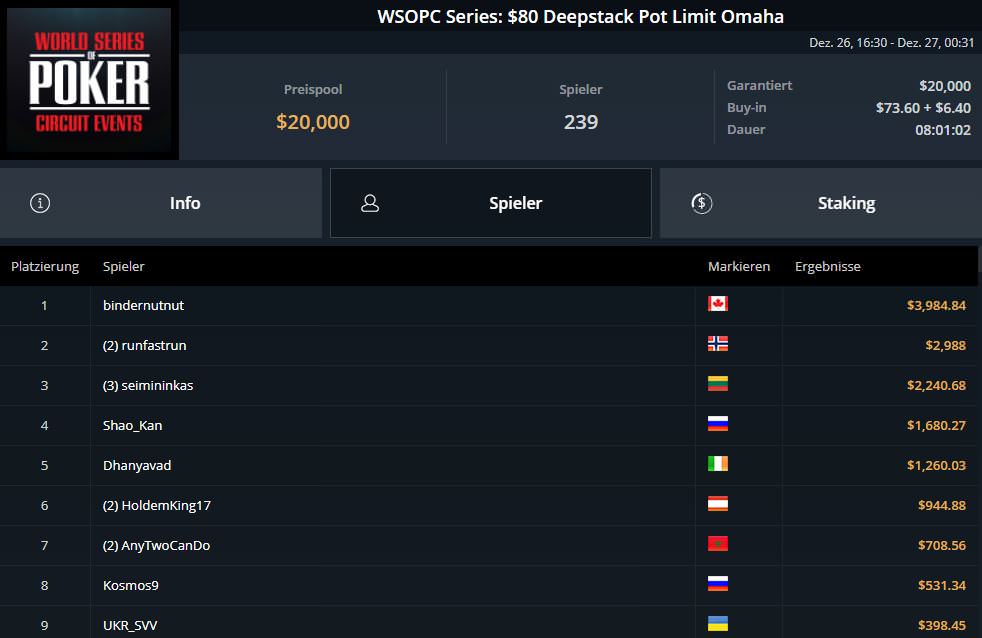Image resolution: width=982 pixels, height=638 pixels.
Task: Sort by Platzierung column header
Action: [x=45, y=267]
